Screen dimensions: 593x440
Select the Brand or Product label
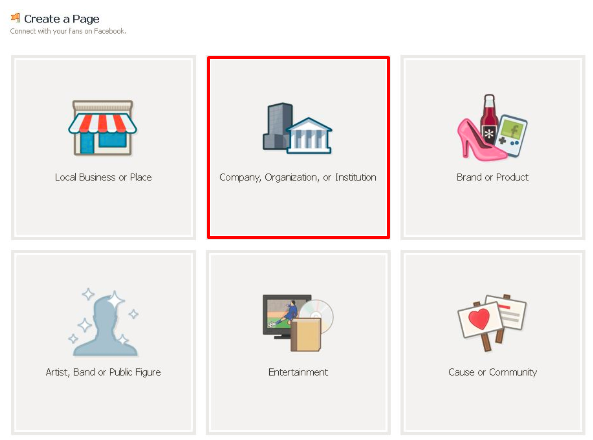(492, 177)
